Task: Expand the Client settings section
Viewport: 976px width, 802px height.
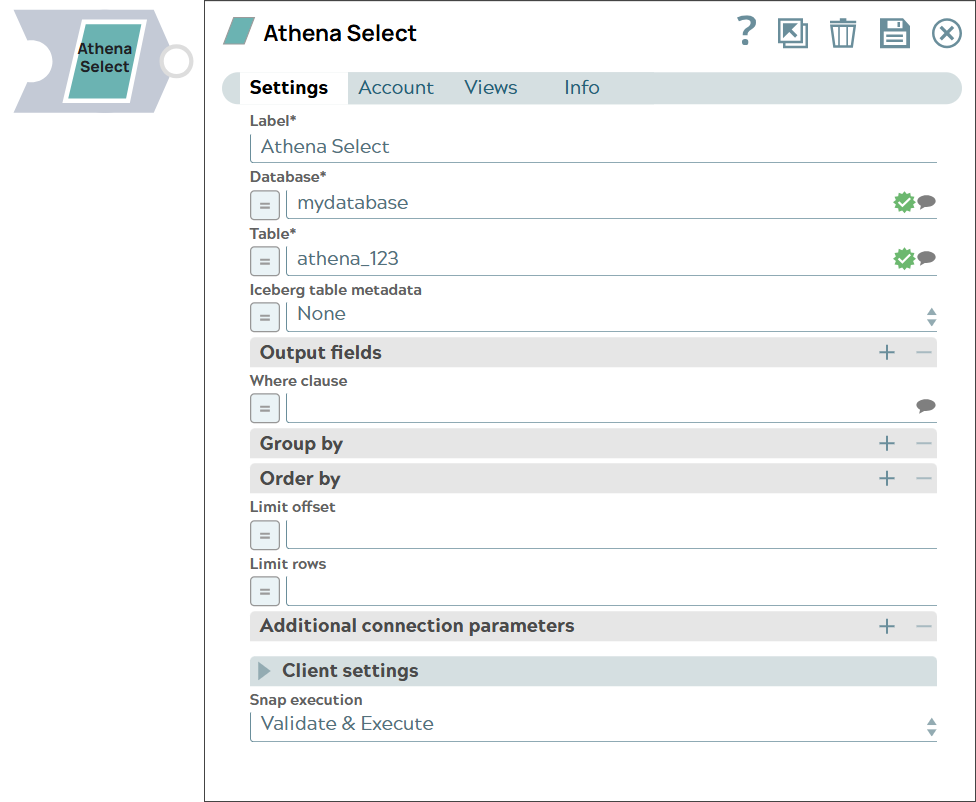Action: click(265, 671)
